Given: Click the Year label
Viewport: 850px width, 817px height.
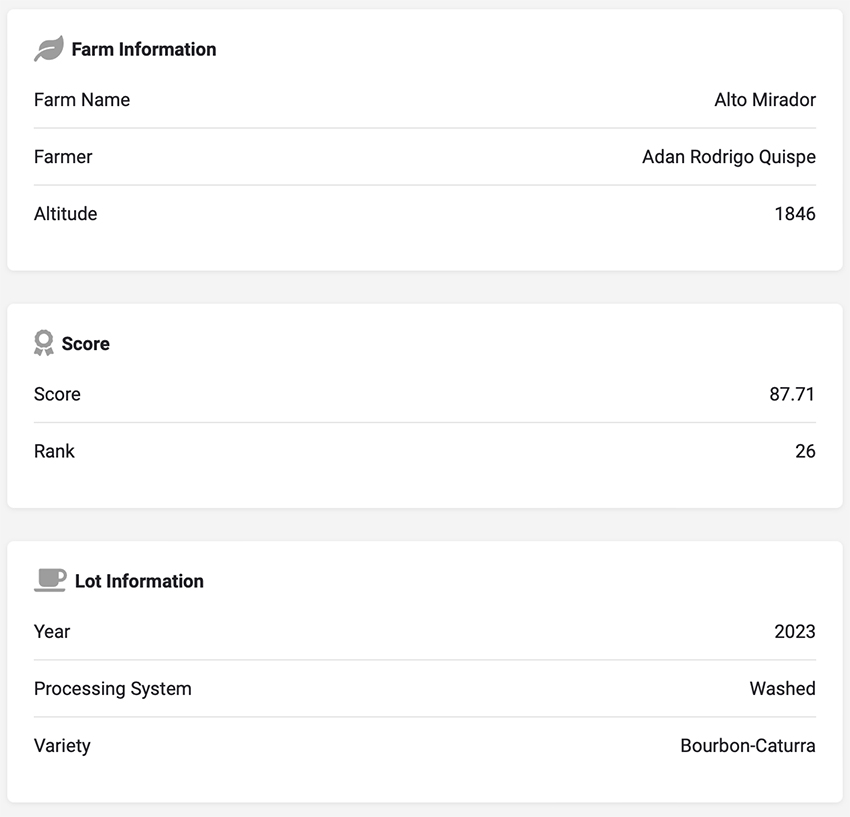Looking at the screenshot, I should pos(52,632).
